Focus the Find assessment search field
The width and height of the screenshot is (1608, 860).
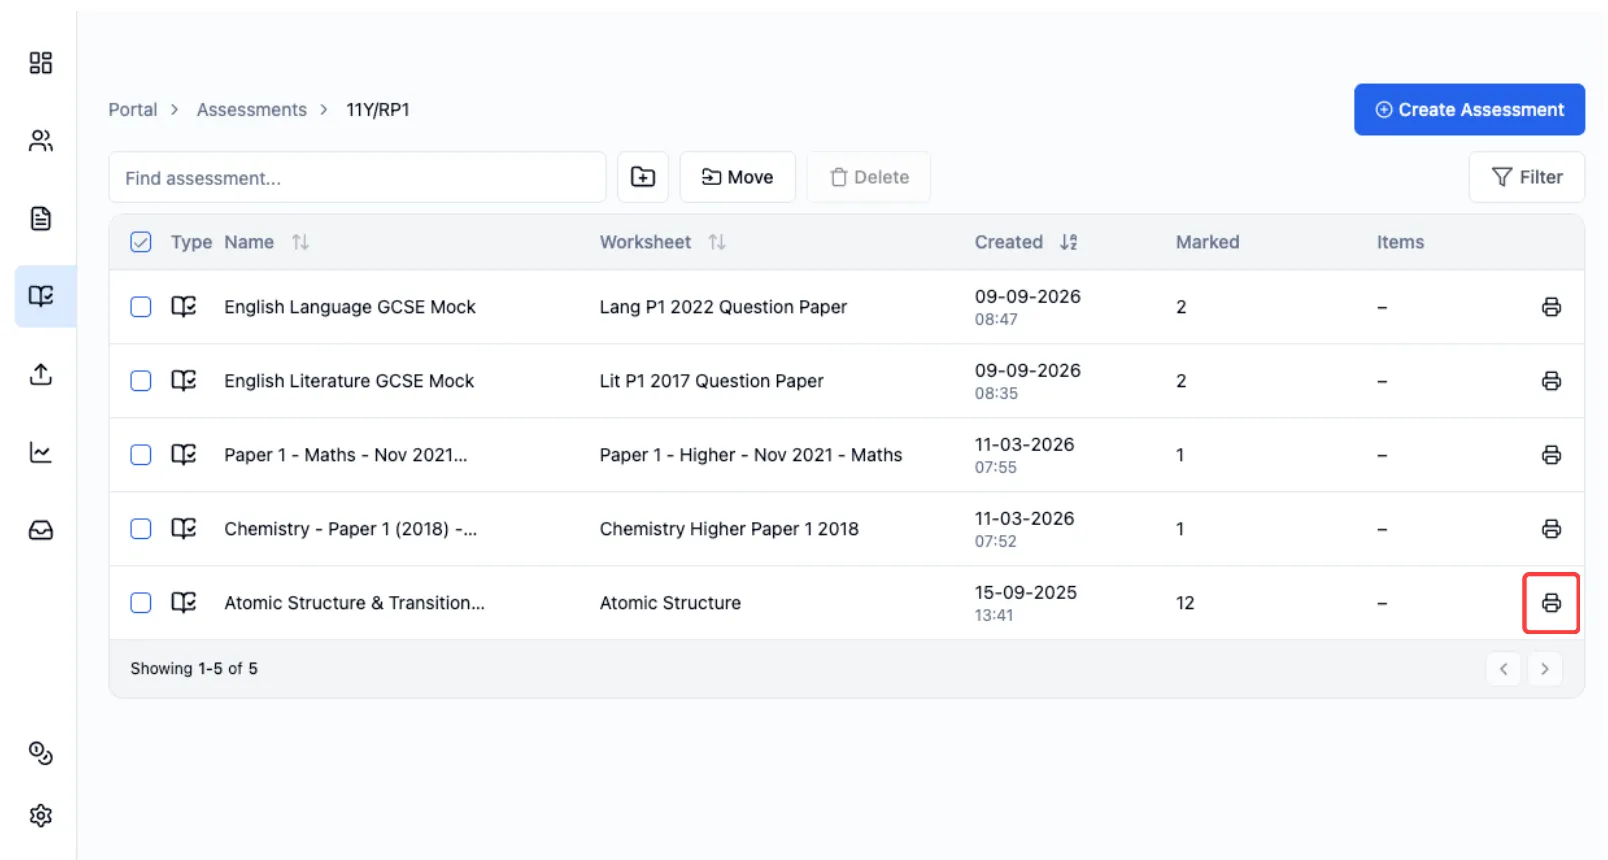357,178
